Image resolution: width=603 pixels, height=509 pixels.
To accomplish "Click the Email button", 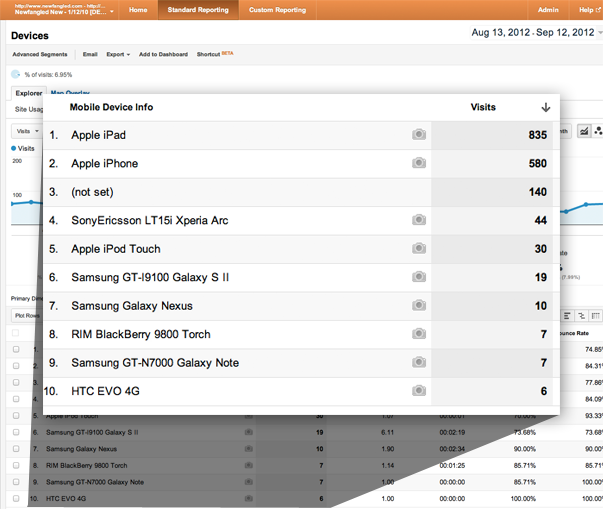I will (x=90, y=54).
